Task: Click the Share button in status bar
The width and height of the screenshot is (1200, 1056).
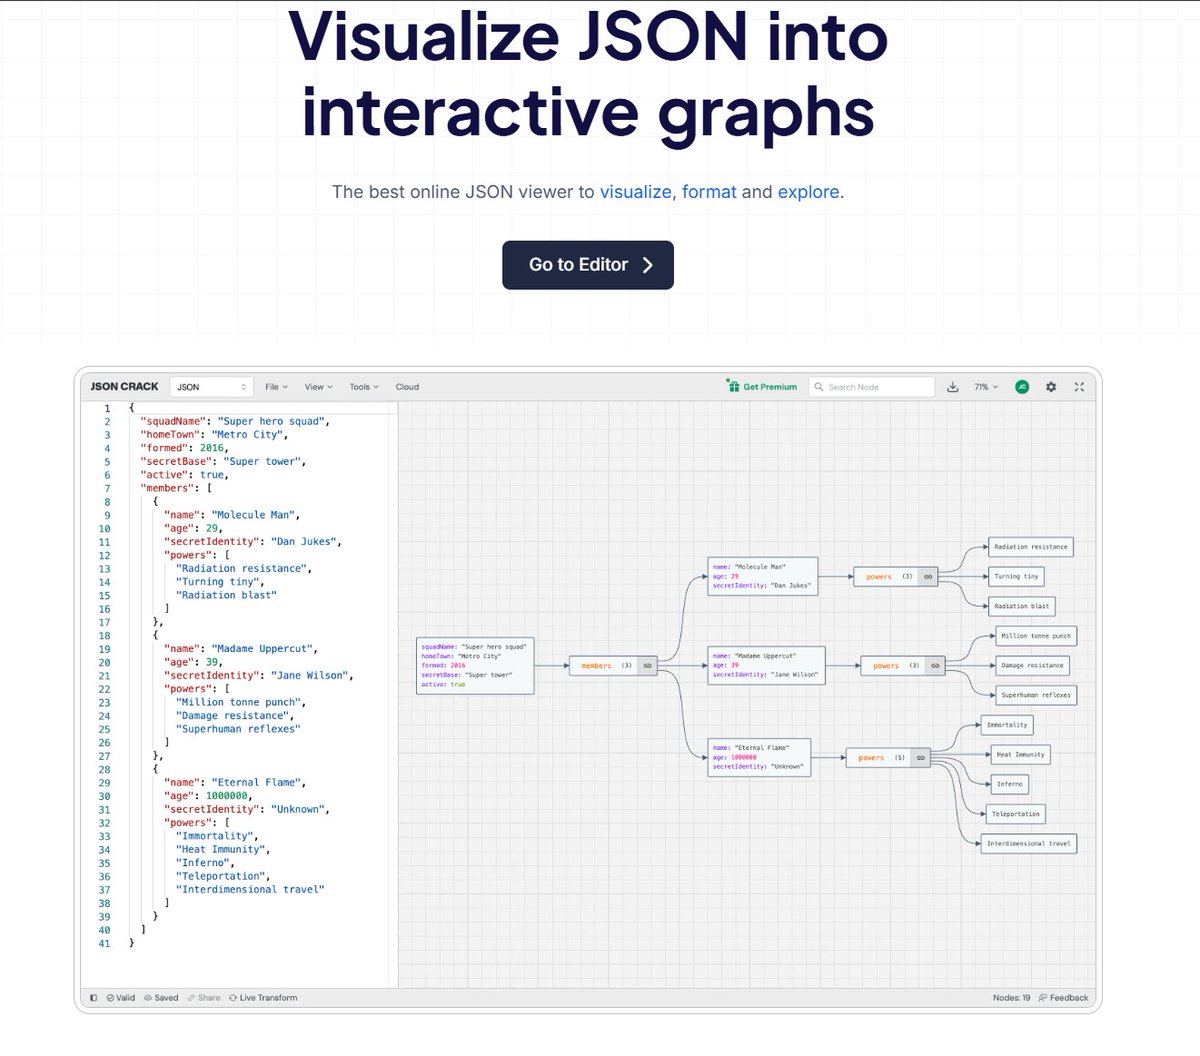Action: tap(204, 998)
